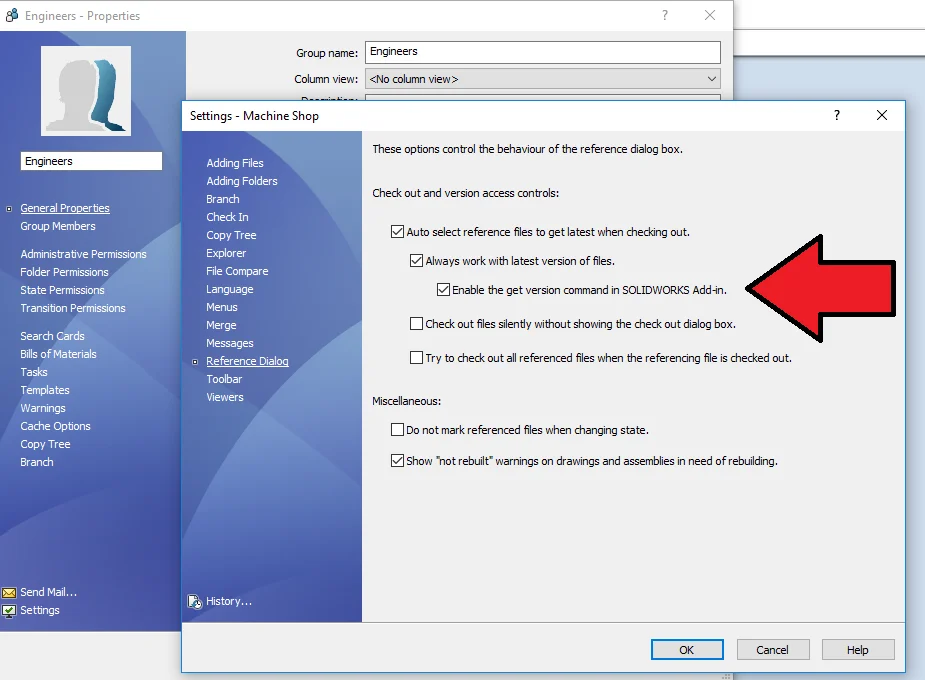Click help question mark in Engineers Properties window
This screenshot has height=680, width=925.
pos(665,16)
